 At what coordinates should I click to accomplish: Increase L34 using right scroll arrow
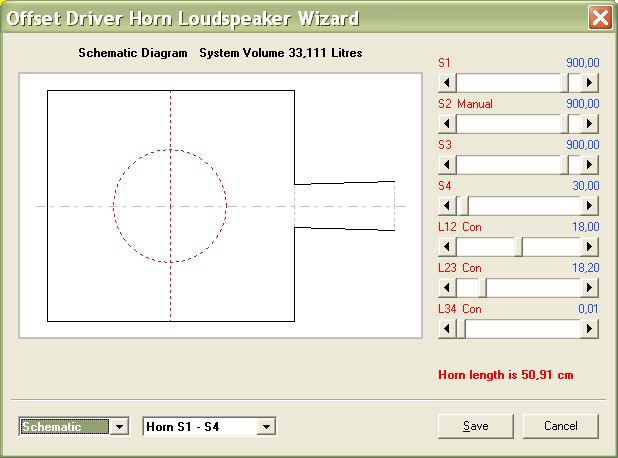pos(589,329)
